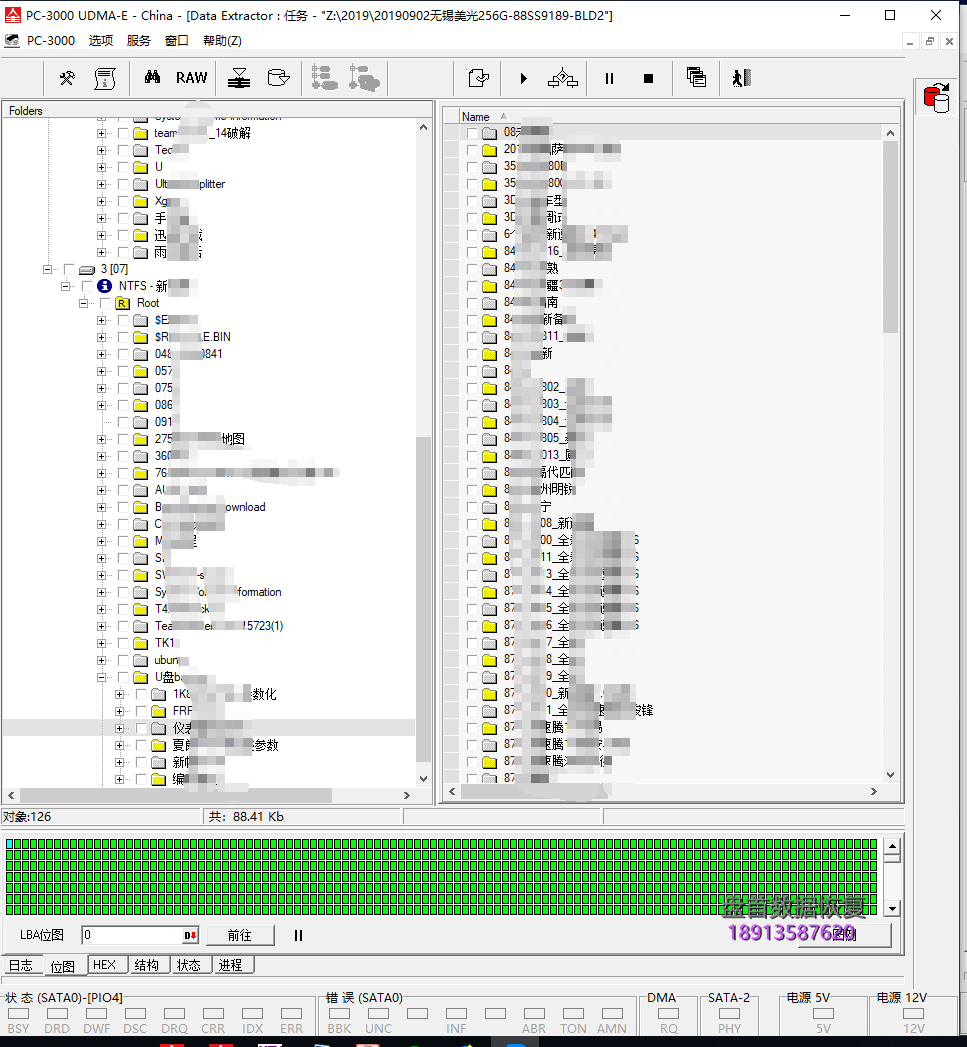
Task: Click the pause icon beside 前往 button
Action: pos(299,935)
